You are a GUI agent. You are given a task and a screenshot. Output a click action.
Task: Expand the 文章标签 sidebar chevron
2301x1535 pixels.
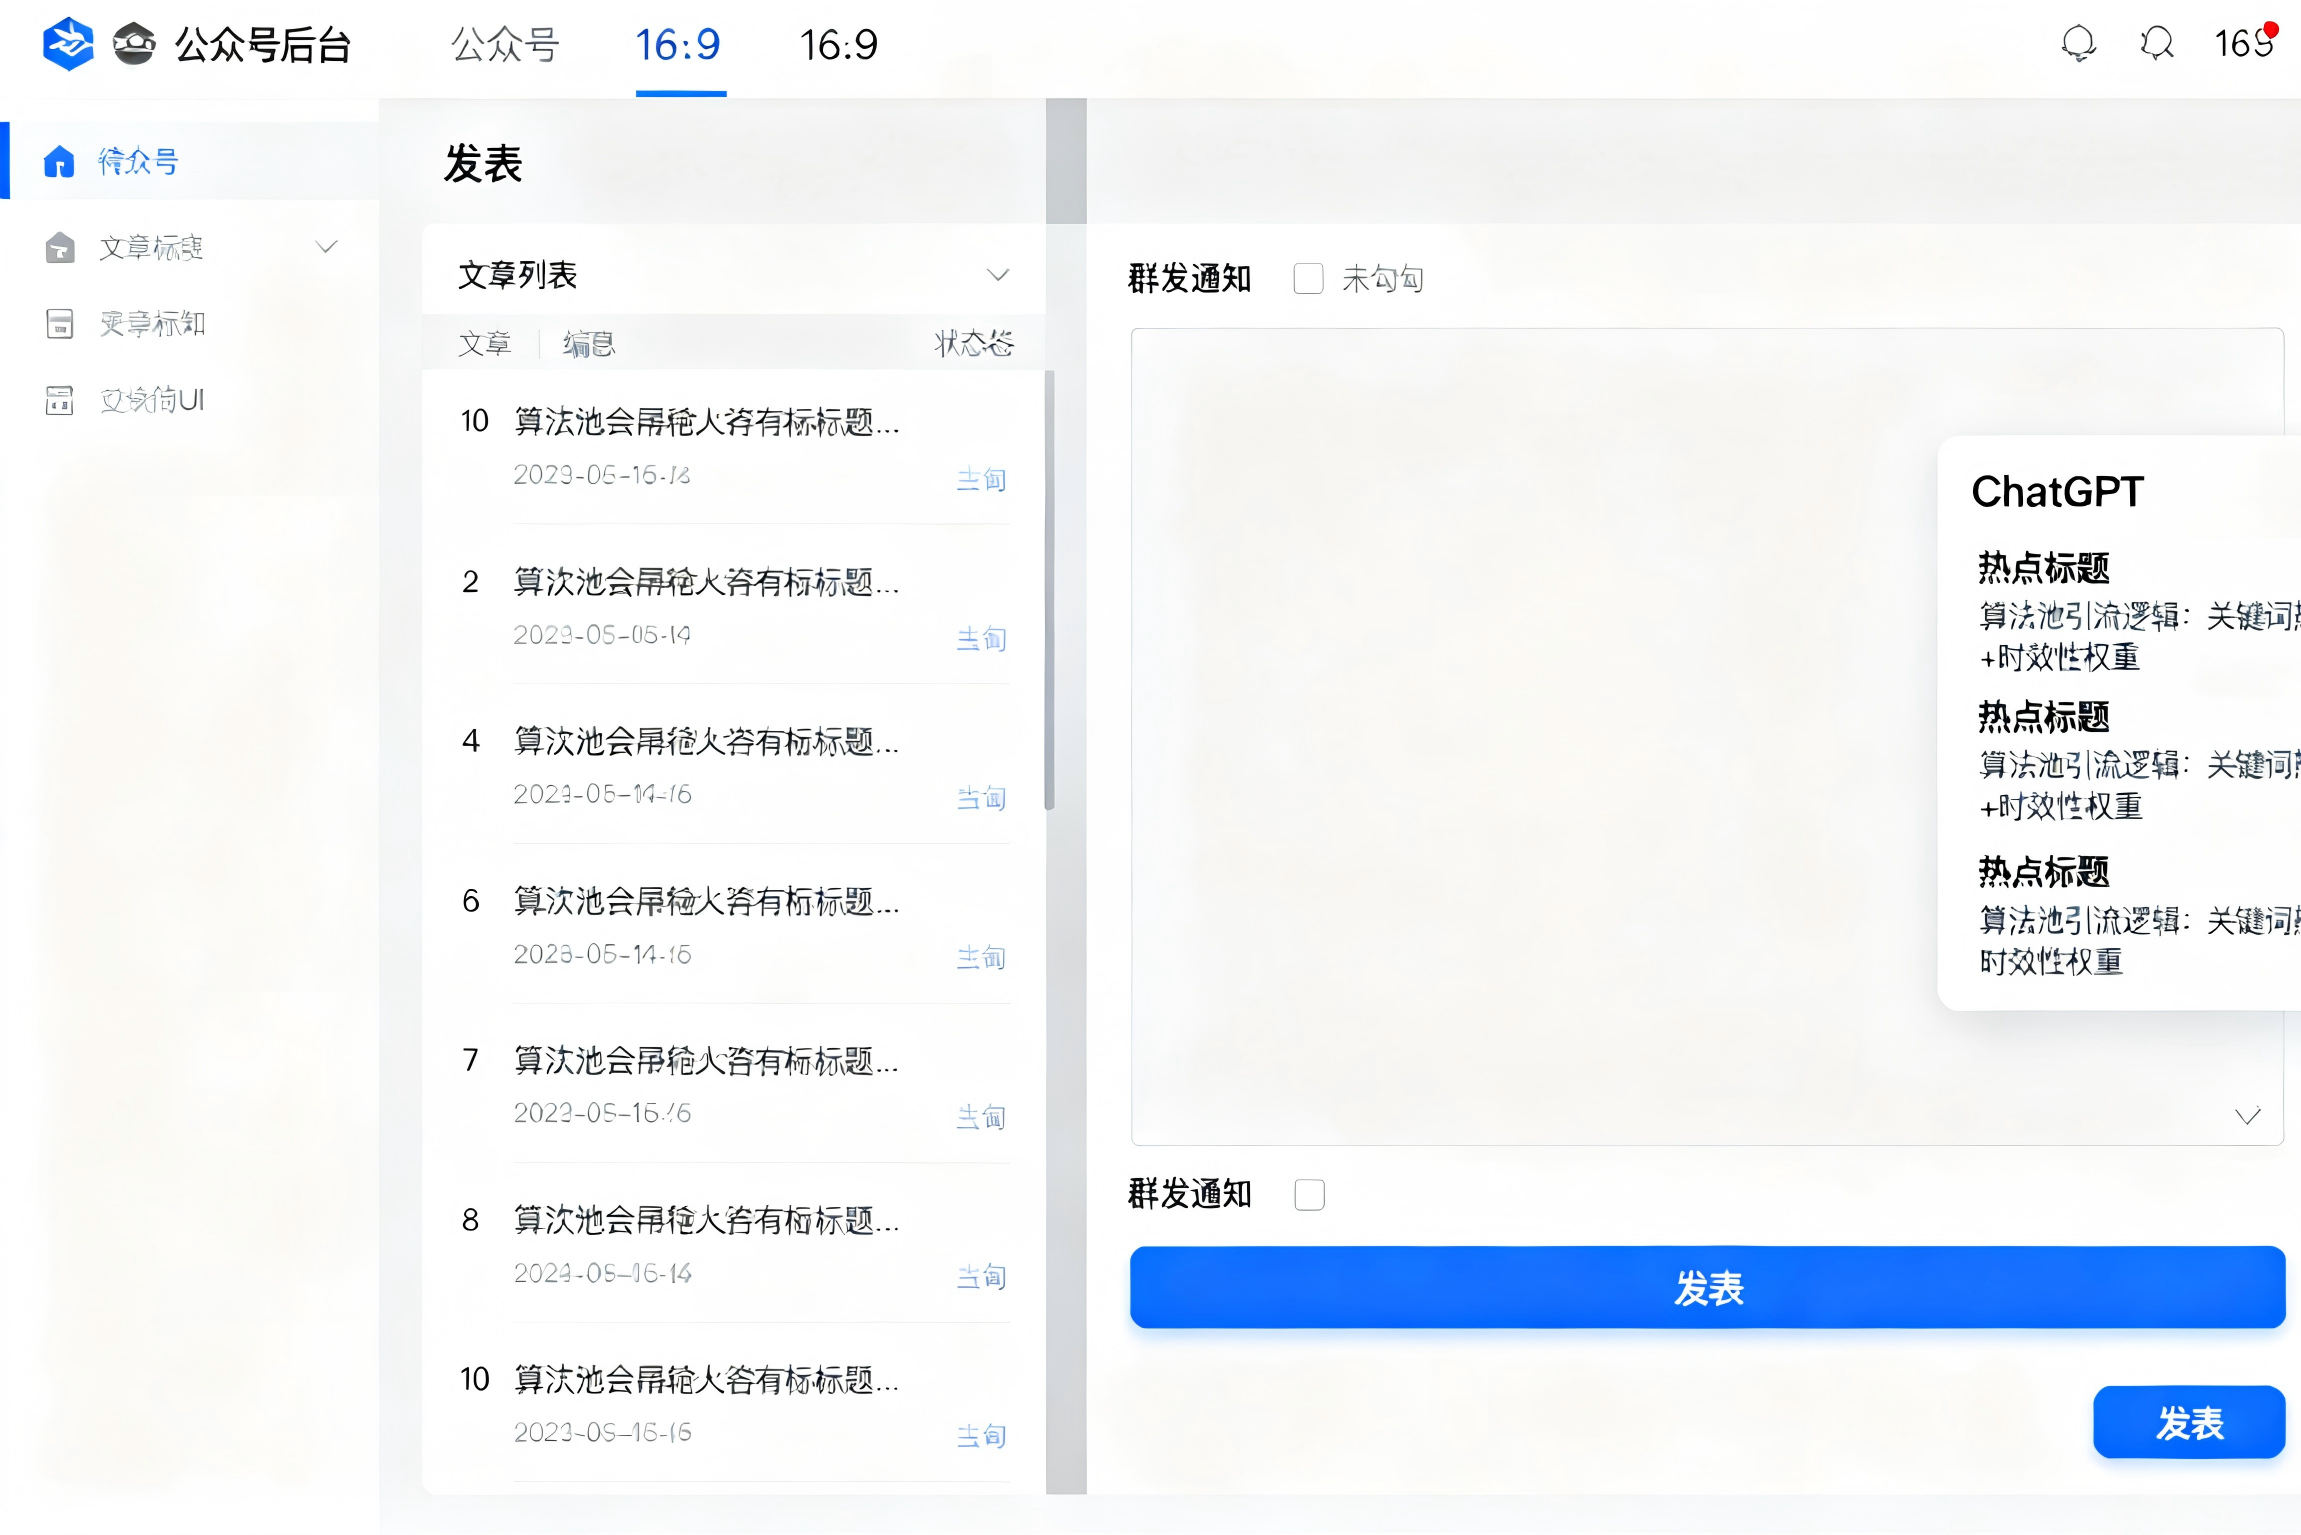click(x=327, y=246)
